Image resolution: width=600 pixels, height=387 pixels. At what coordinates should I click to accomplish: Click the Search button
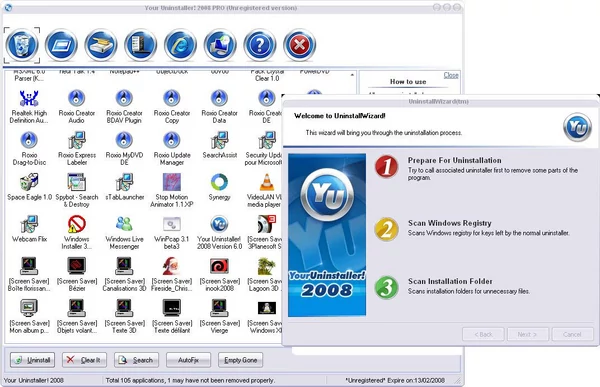137,360
